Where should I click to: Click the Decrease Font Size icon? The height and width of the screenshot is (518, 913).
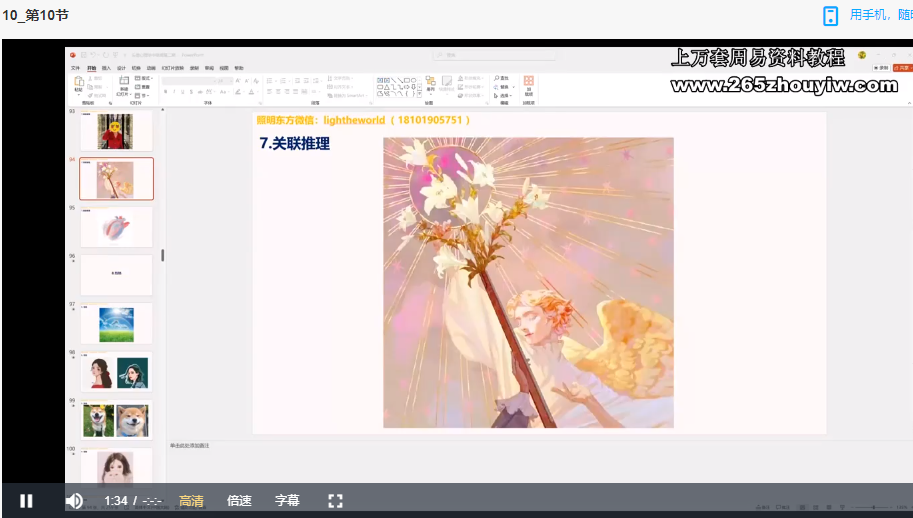point(247,80)
